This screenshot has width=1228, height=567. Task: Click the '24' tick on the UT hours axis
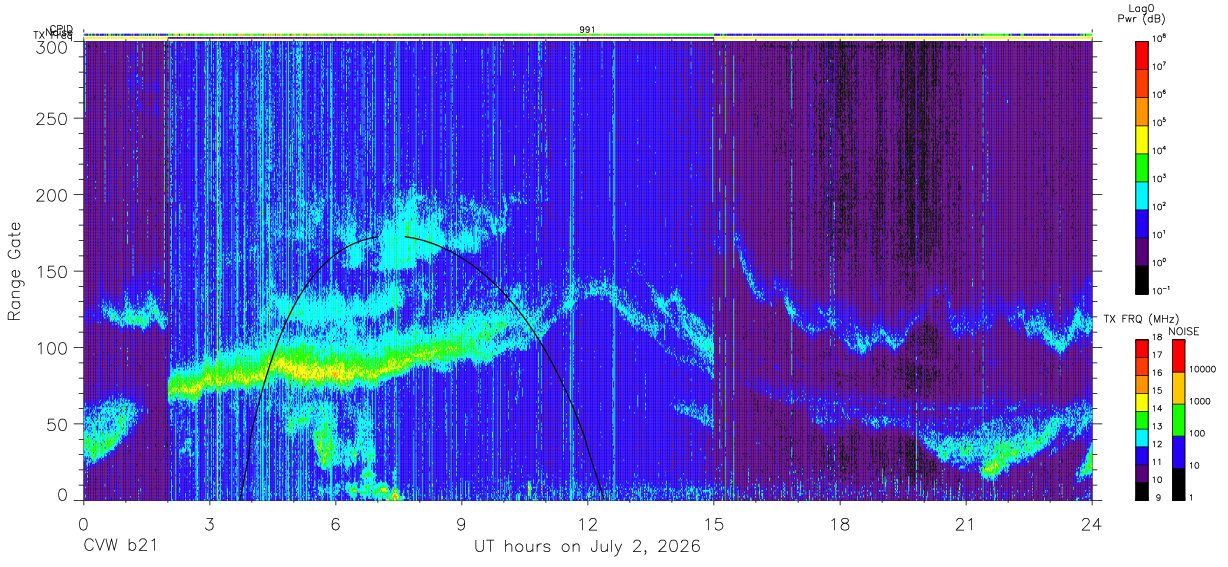1092,523
